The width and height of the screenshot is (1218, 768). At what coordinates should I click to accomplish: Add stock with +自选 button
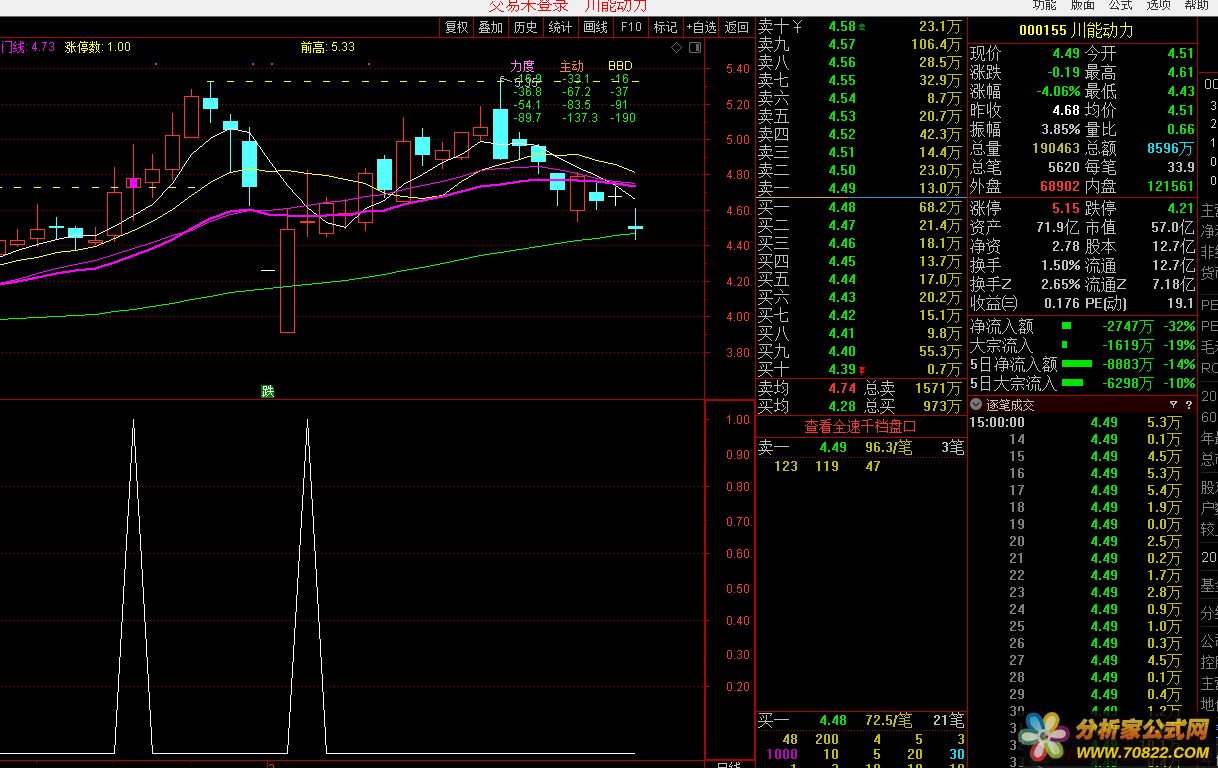[x=701, y=27]
